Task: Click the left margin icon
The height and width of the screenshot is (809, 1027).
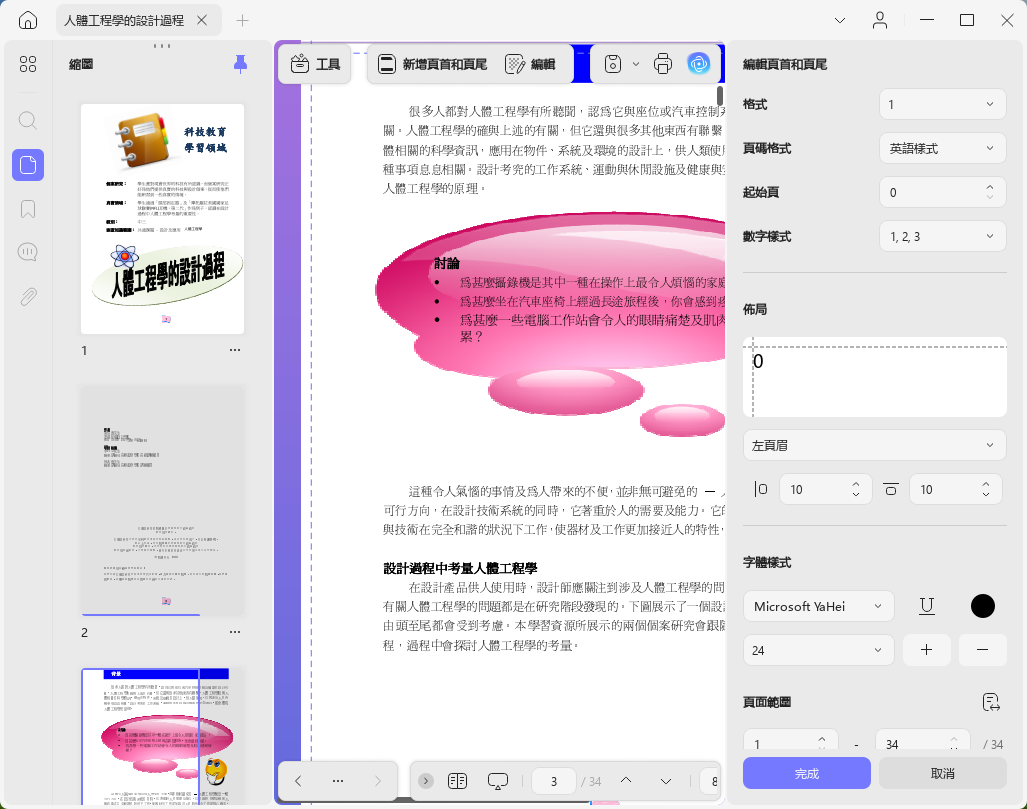Action: 760,489
